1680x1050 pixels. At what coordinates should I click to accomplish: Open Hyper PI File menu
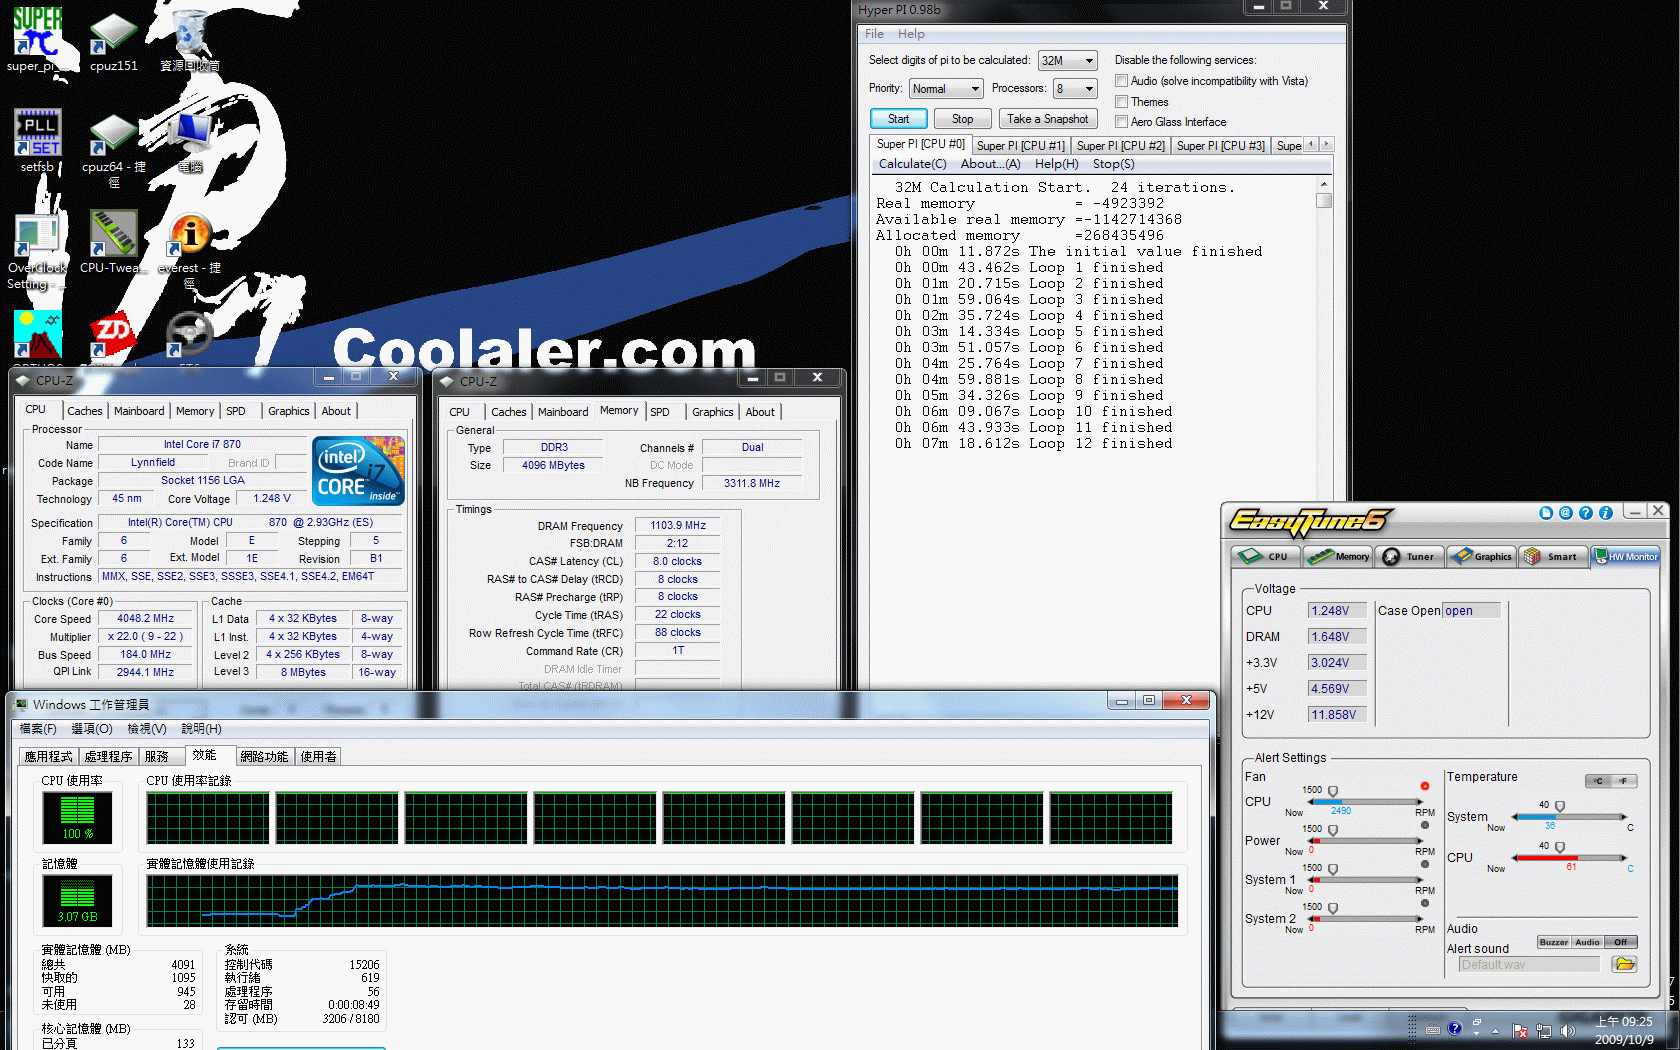[x=874, y=34]
